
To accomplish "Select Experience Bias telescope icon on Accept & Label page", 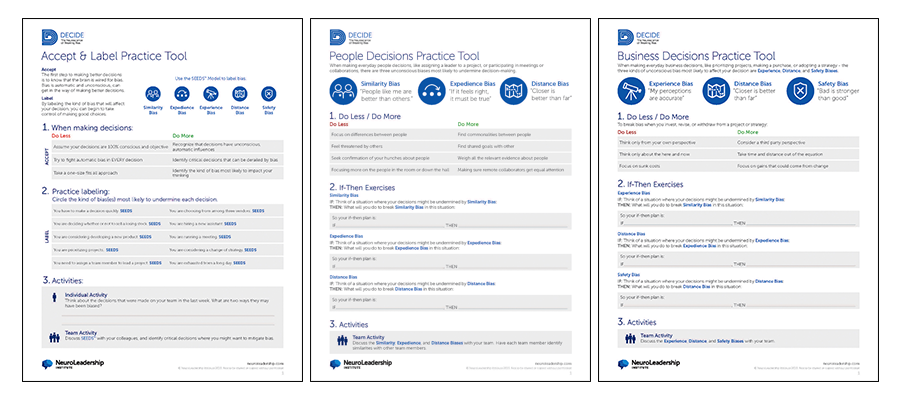I will coord(212,95).
